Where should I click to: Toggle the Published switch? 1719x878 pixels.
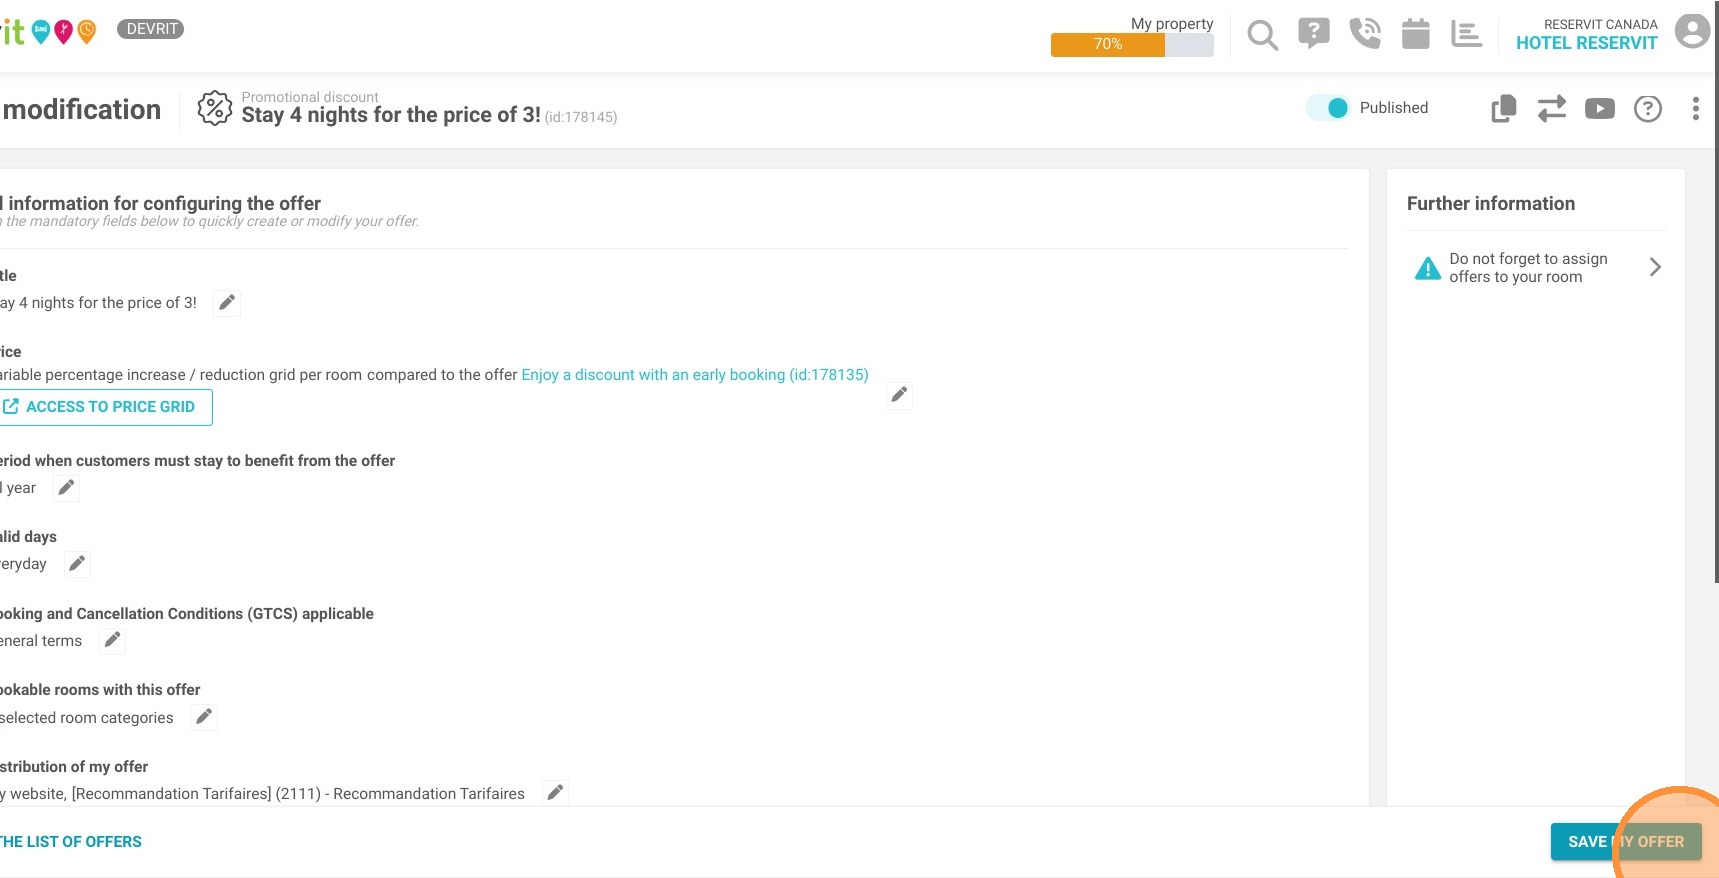tap(1329, 108)
